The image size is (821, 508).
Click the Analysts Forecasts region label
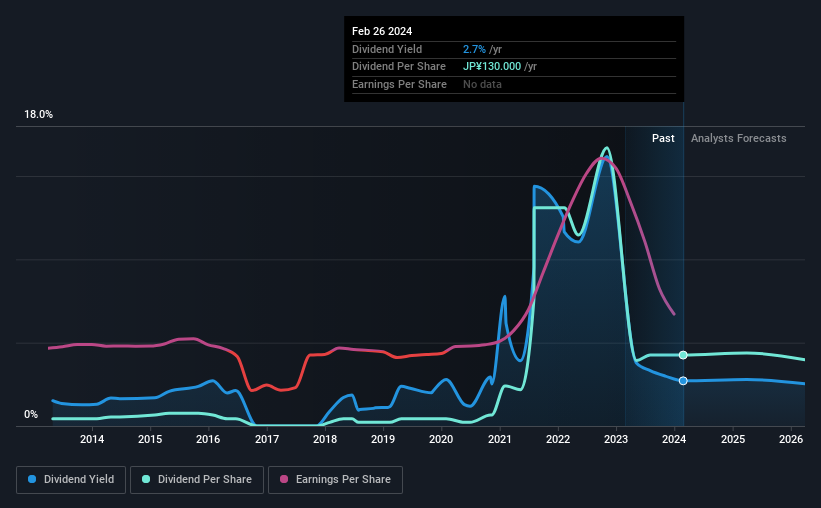738,138
